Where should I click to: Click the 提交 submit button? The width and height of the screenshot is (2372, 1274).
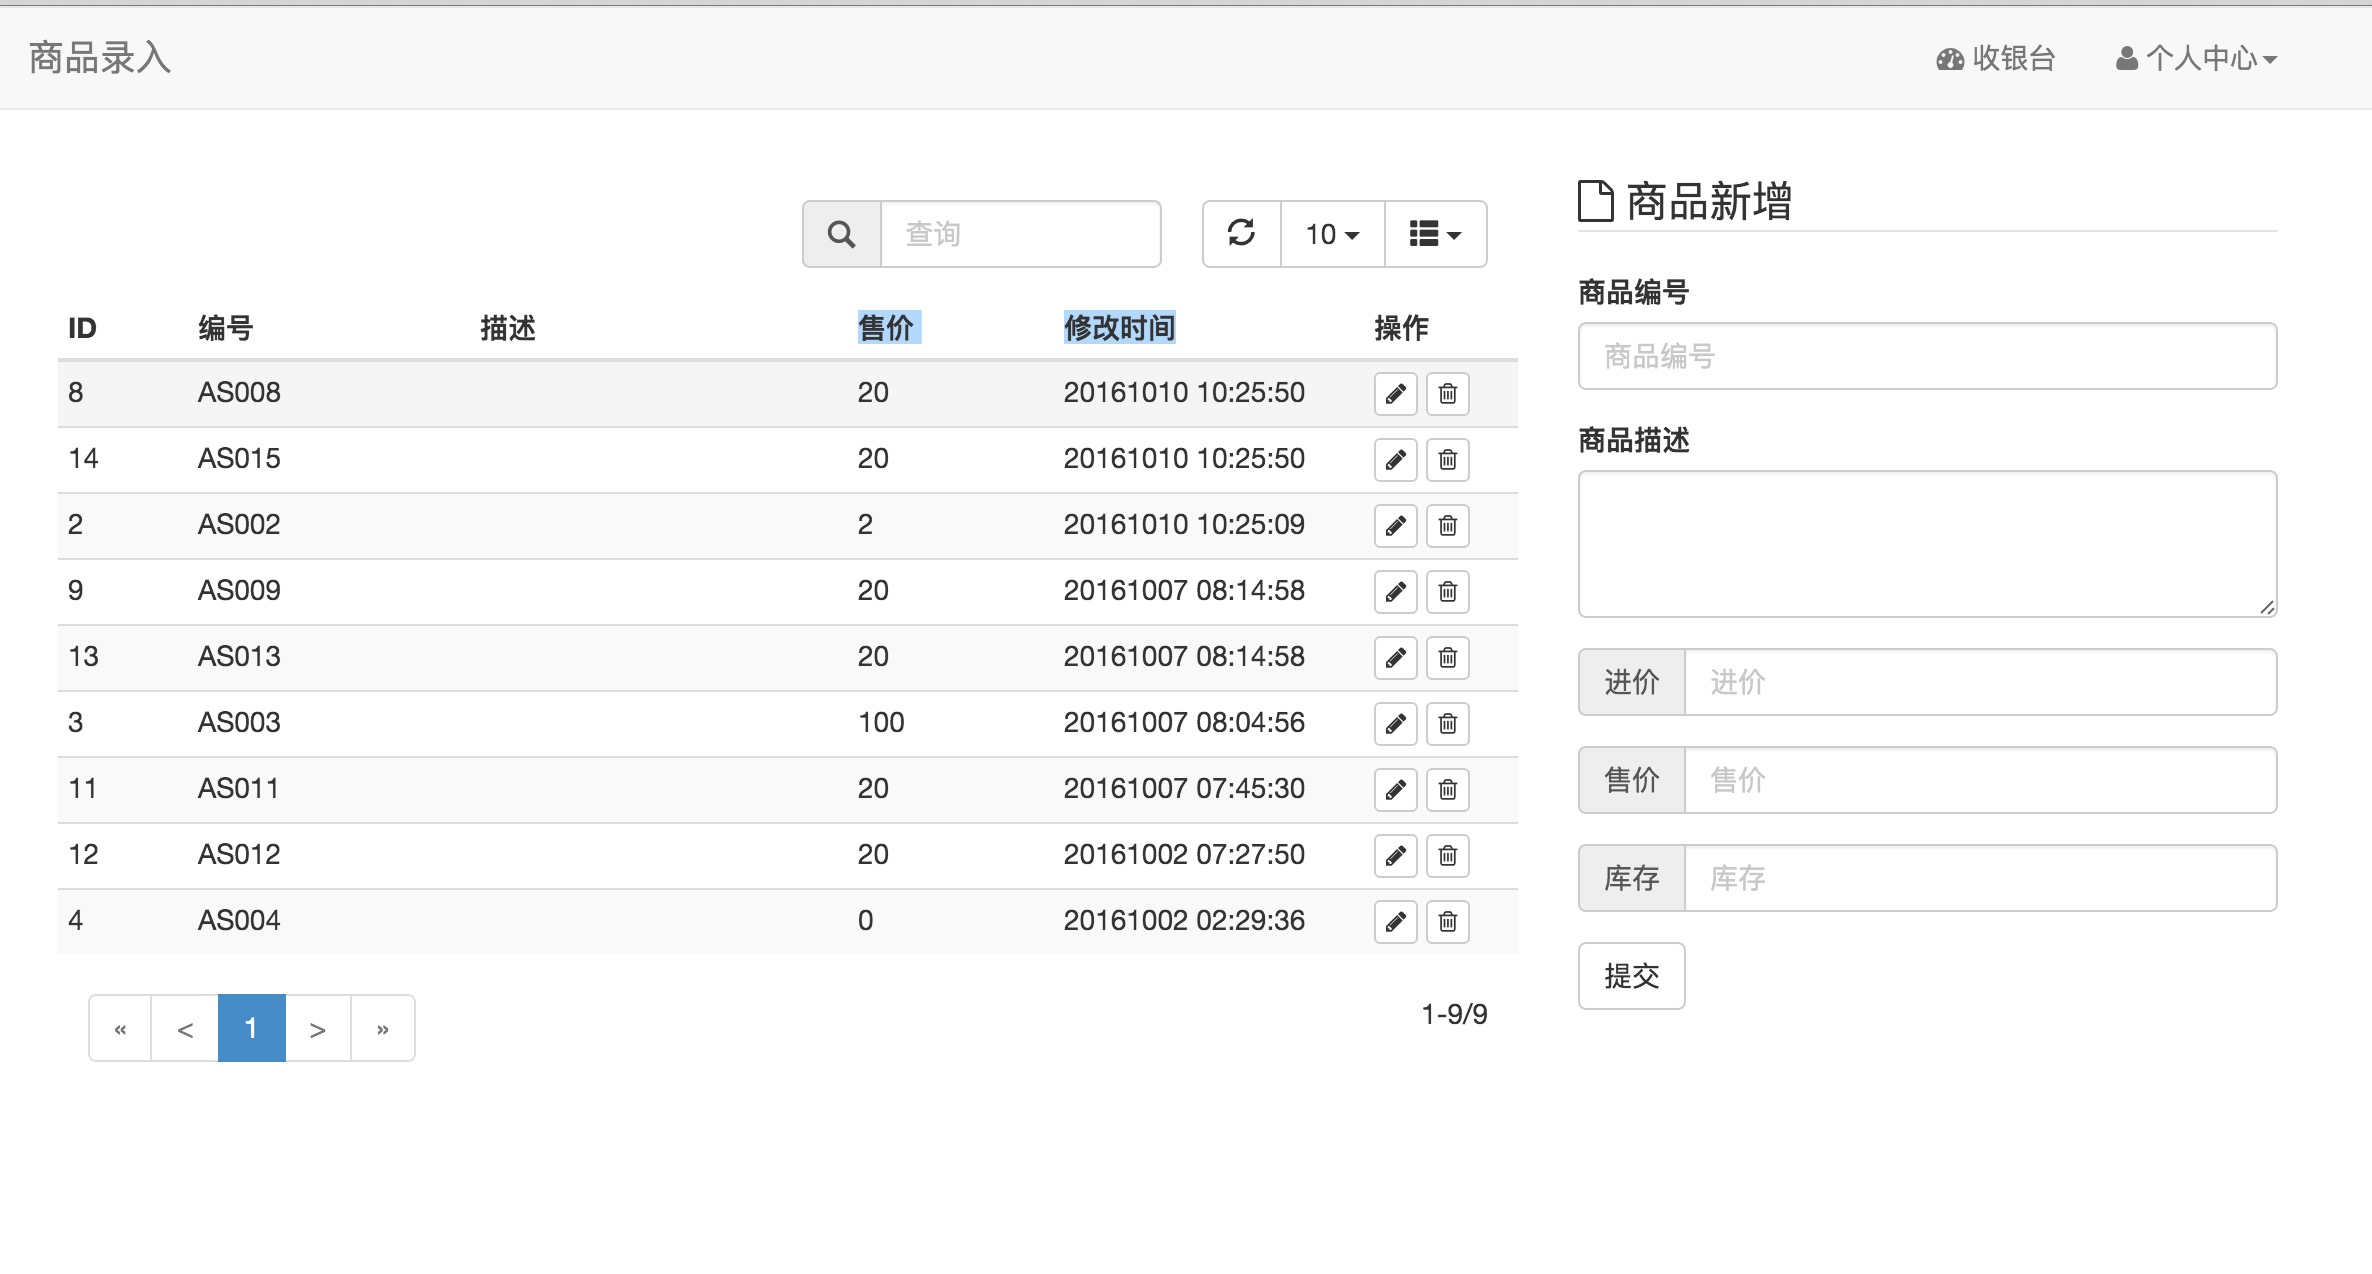[1631, 976]
